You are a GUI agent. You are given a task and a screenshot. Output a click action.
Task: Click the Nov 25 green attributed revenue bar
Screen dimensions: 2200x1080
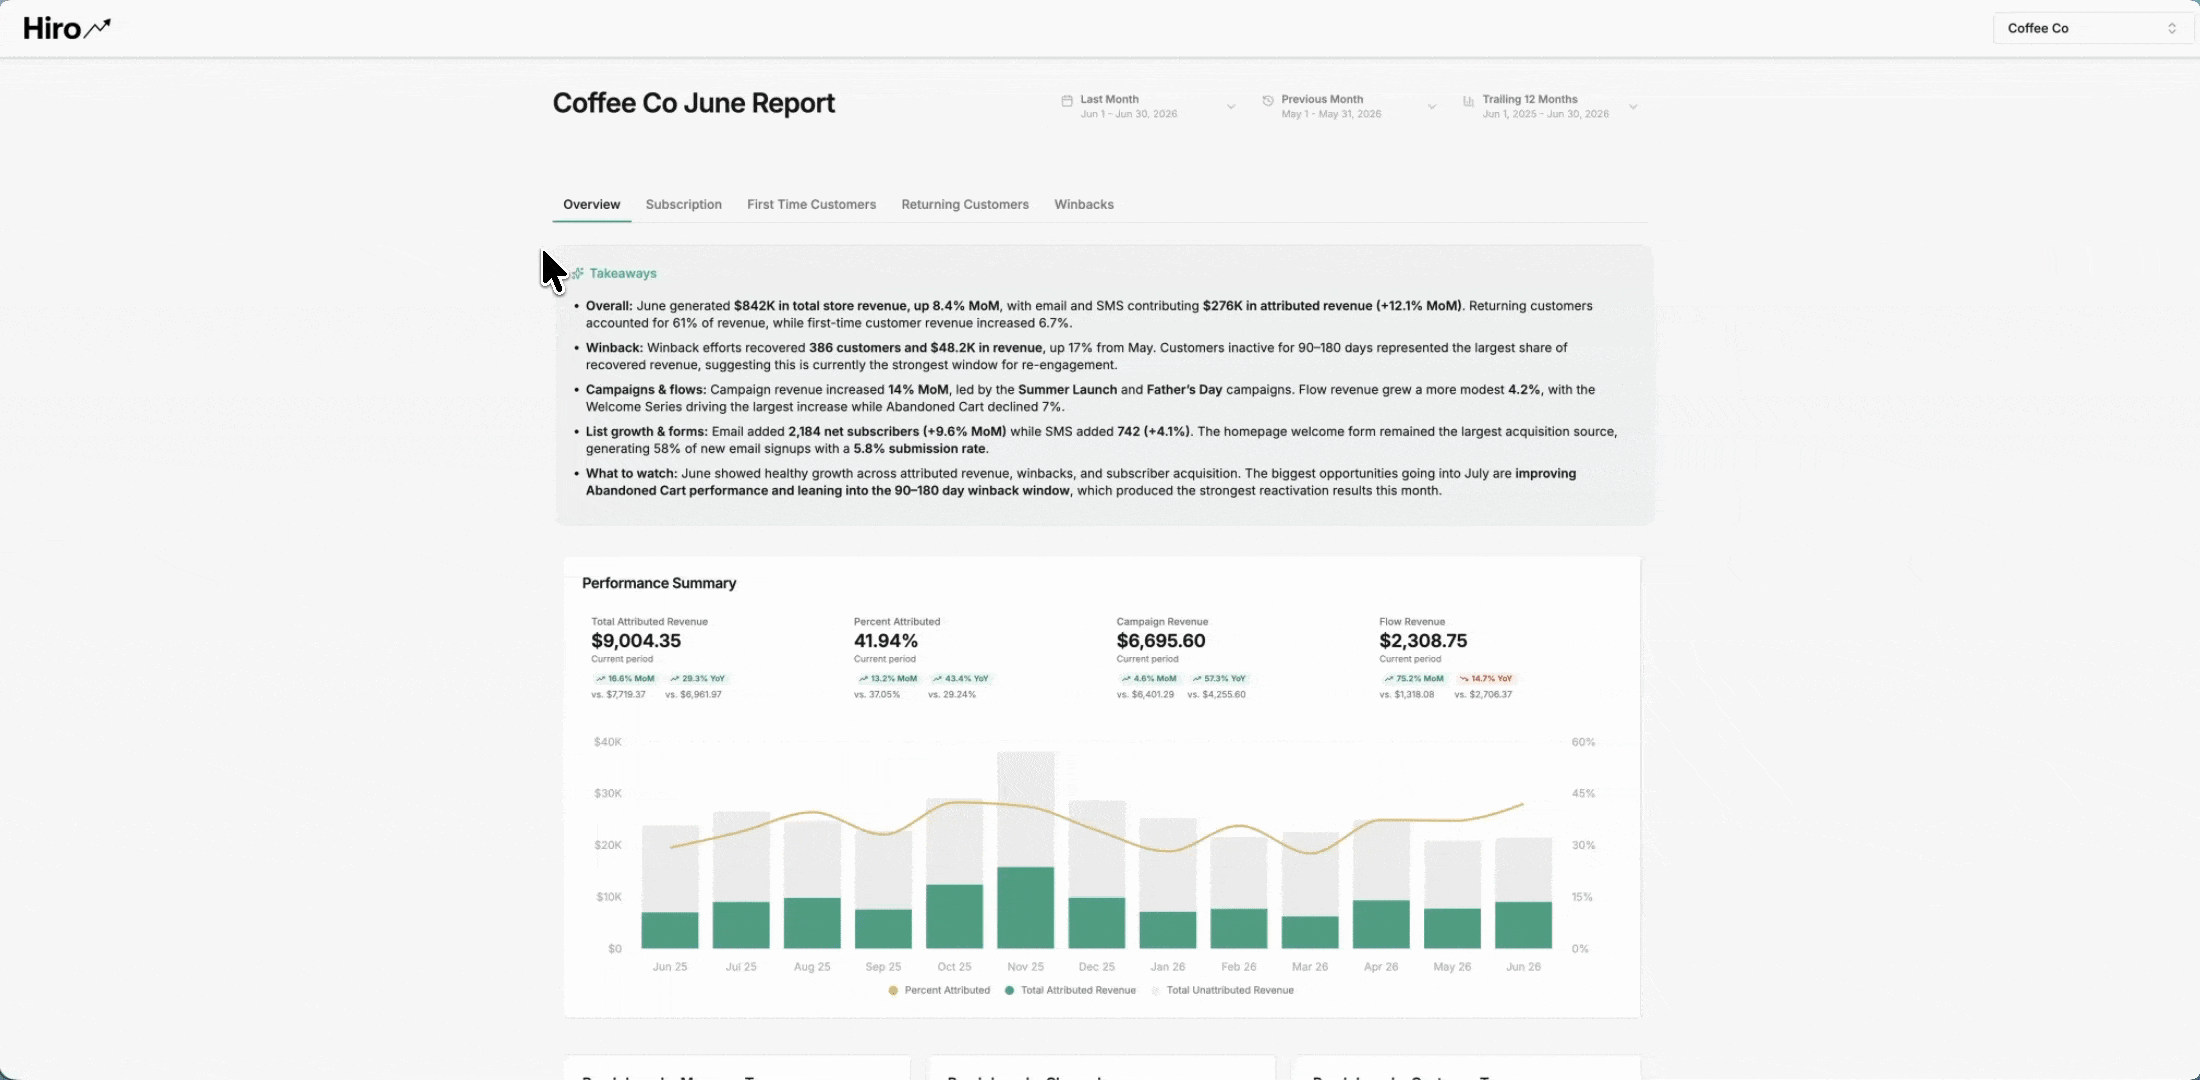(1025, 908)
